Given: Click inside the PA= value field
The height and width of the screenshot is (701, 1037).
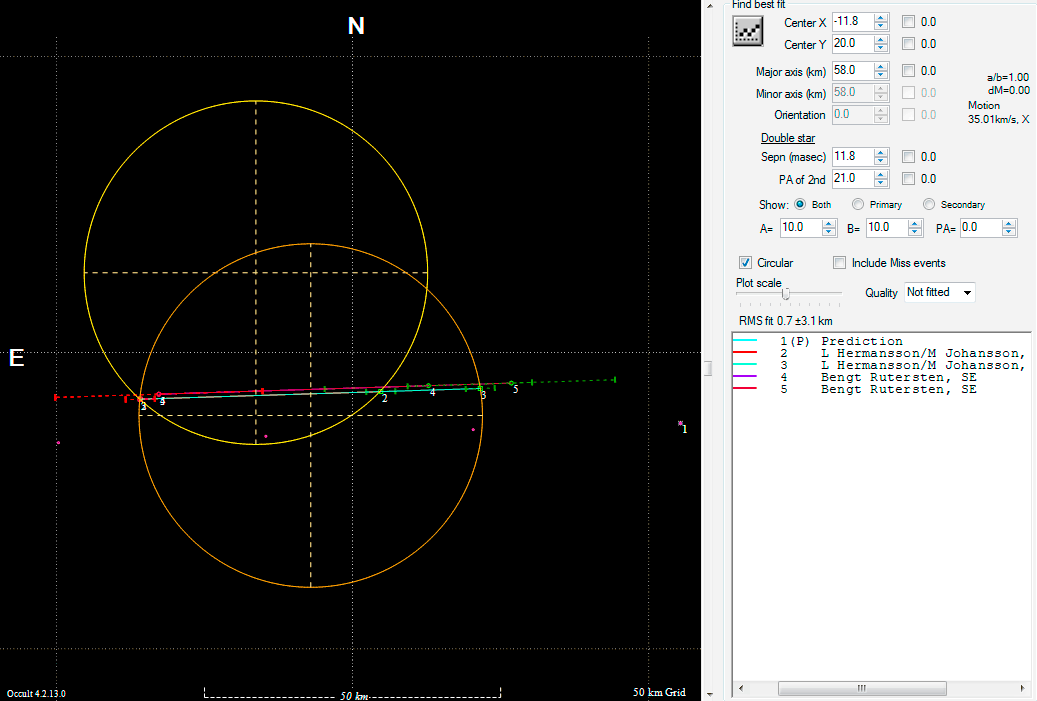Looking at the screenshot, I should (979, 228).
